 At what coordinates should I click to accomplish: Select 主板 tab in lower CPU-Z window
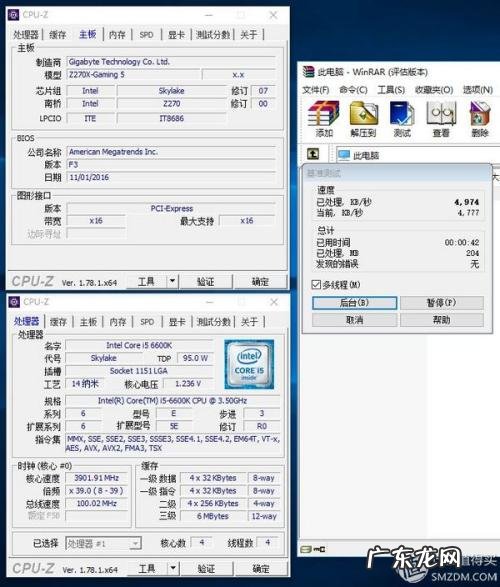(x=88, y=322)
